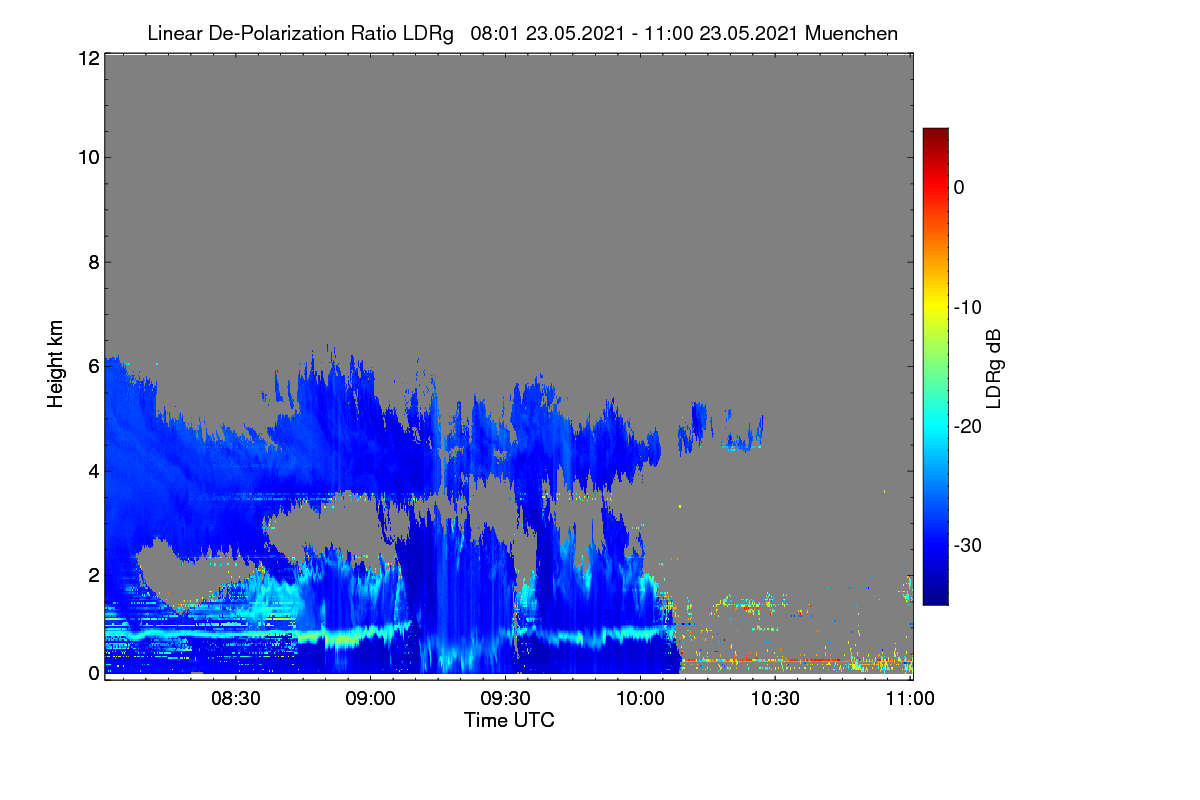Click the -10 dB colorbar label
The image size is (1200, 800).
pyautogui.click(x=968, y=307)
